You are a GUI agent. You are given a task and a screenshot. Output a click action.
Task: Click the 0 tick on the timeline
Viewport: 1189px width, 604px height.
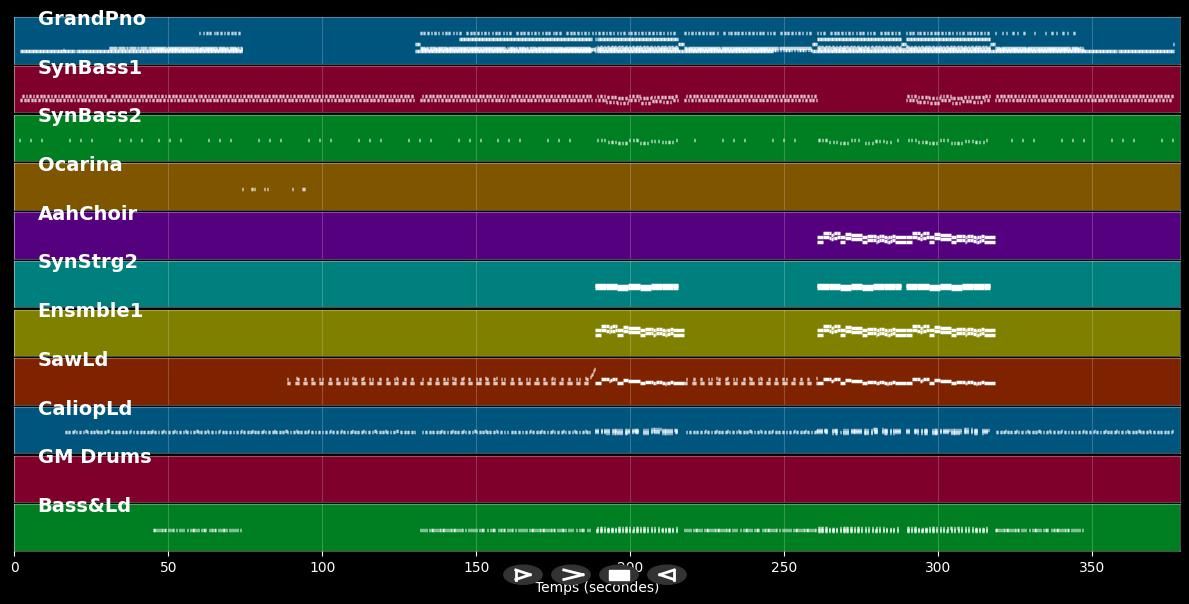tap(14, 567)
